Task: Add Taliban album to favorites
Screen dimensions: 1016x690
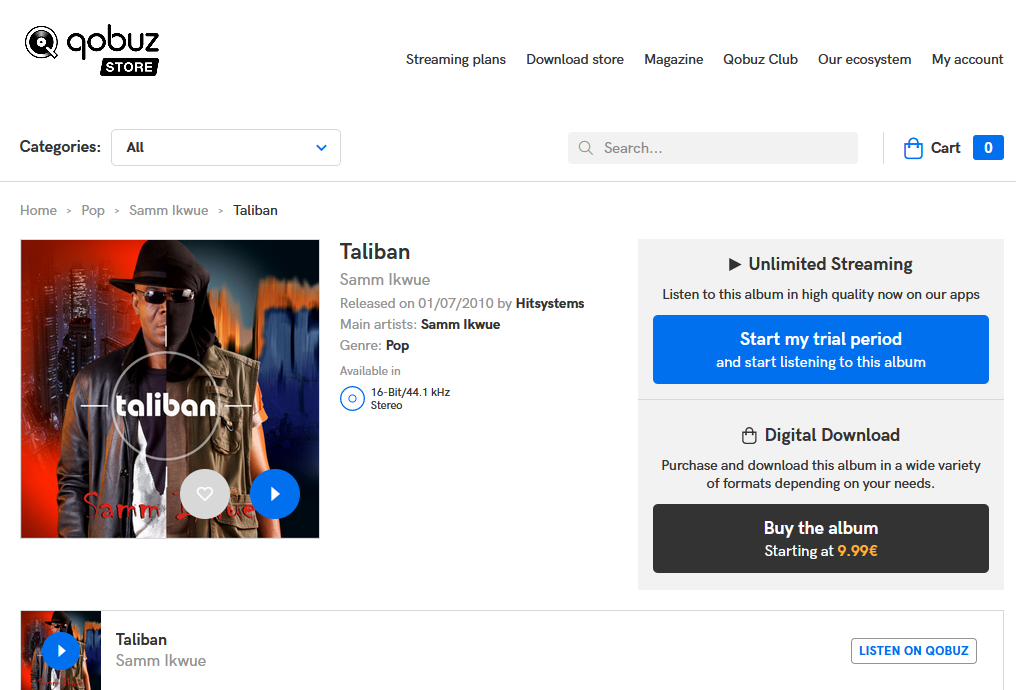Action: pos(205,494)
